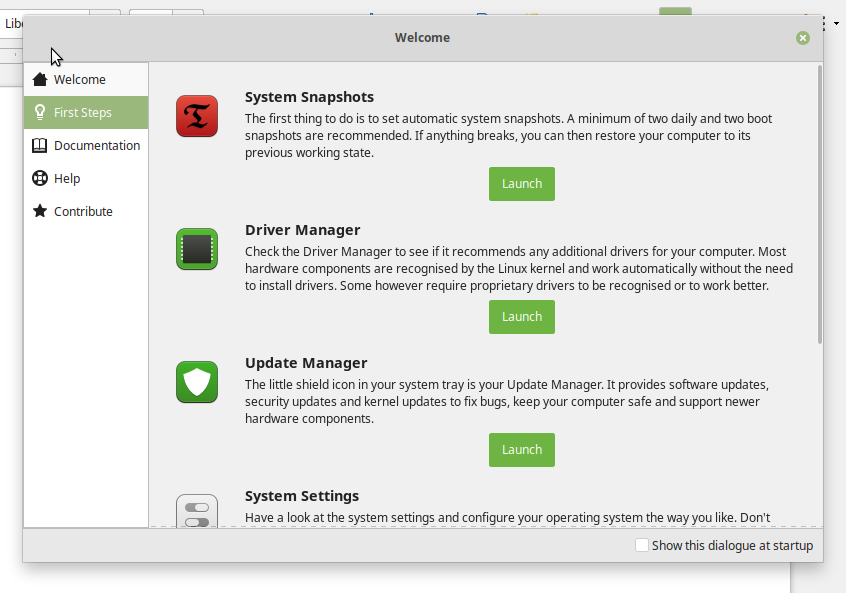Viewport: 846px width, 593px height.
Task: Click the System Settings heading
Action: tap(302, 496)
